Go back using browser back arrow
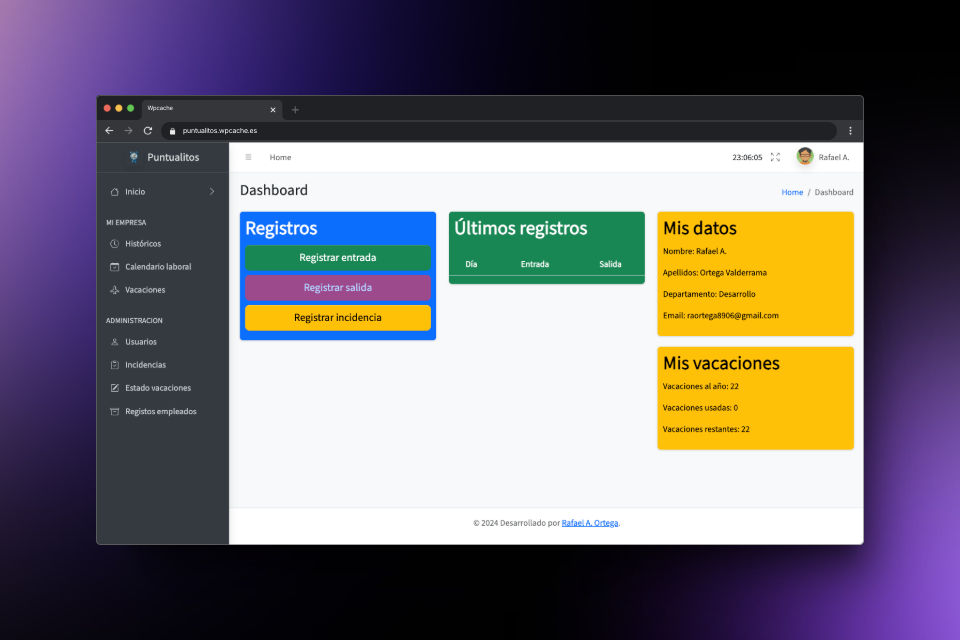The image size is (960, 640). coord(109,130)
